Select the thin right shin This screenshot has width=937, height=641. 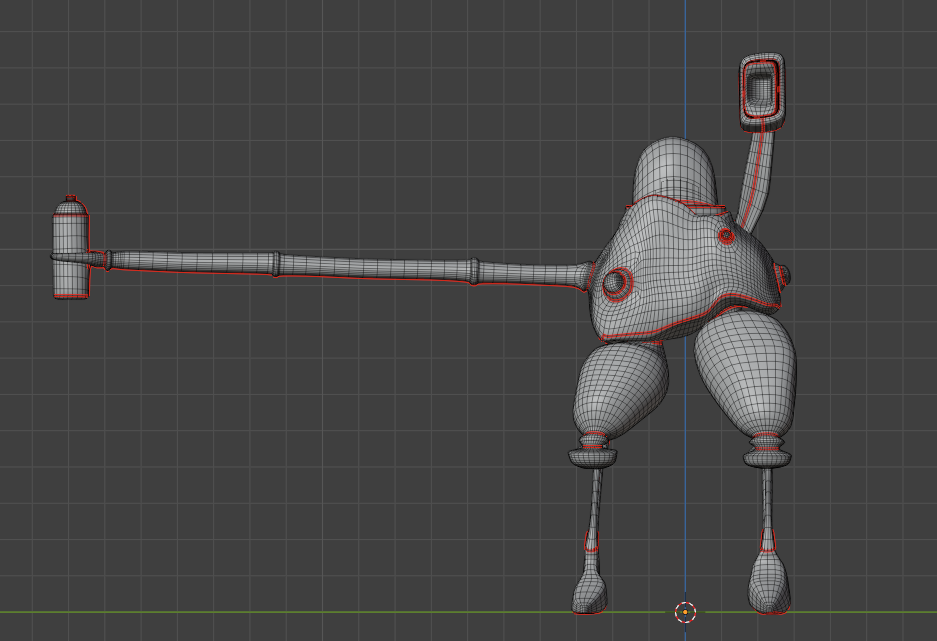coord(767,508)
